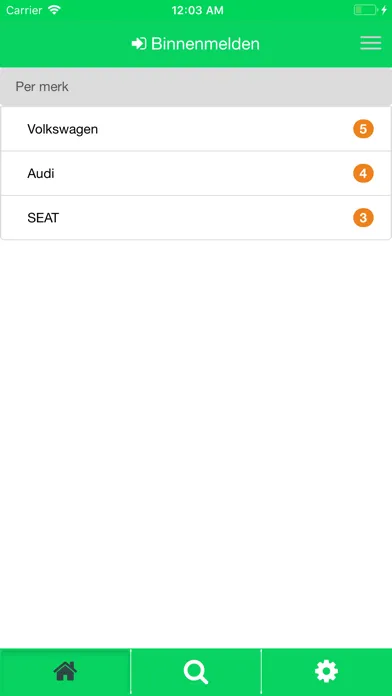Go to the Home tab icon
Viewport: 392px width, 696px height.
click(x=65, y=671)
